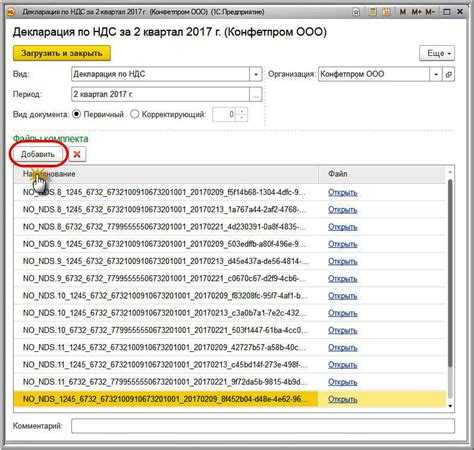The image size is (474, 450).
Task: Open the Период selection ellipsis button
Action: (256, 95)
